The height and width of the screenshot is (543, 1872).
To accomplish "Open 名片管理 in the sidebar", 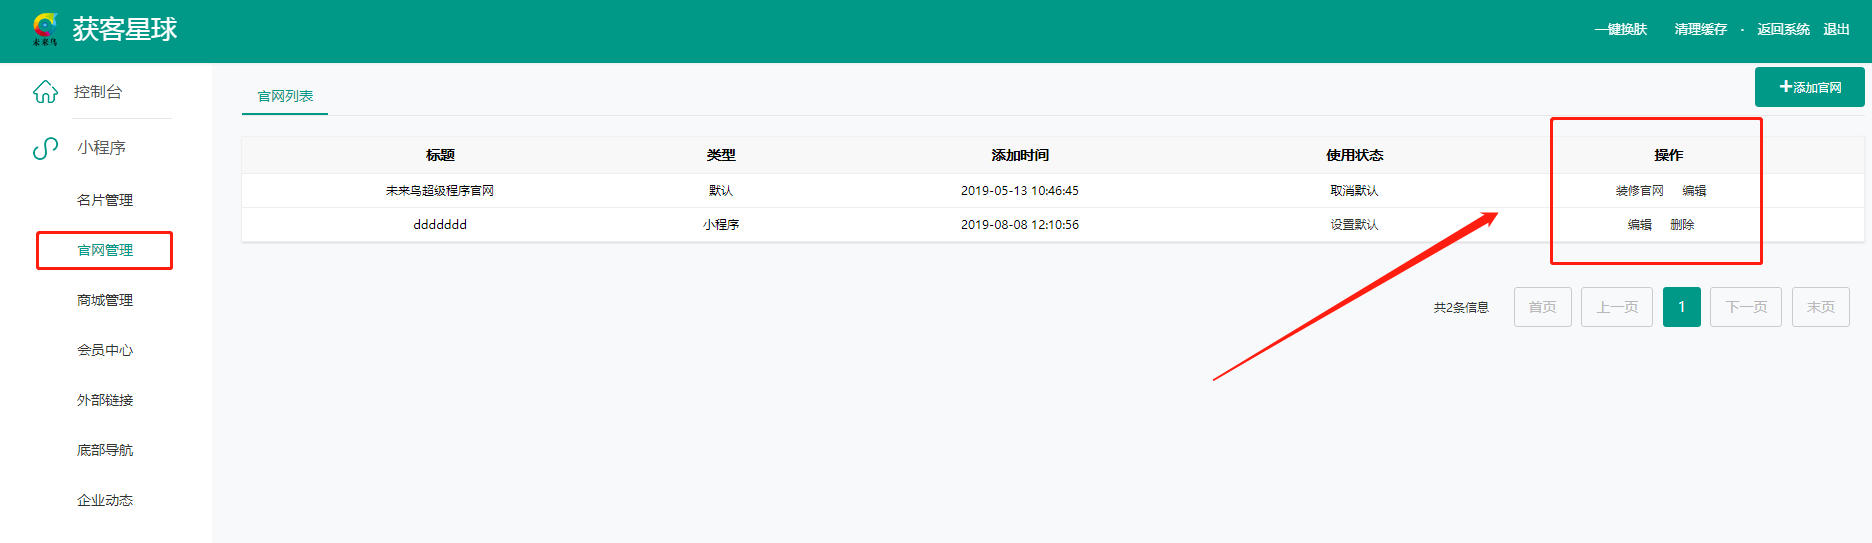I will click(105, 200).
